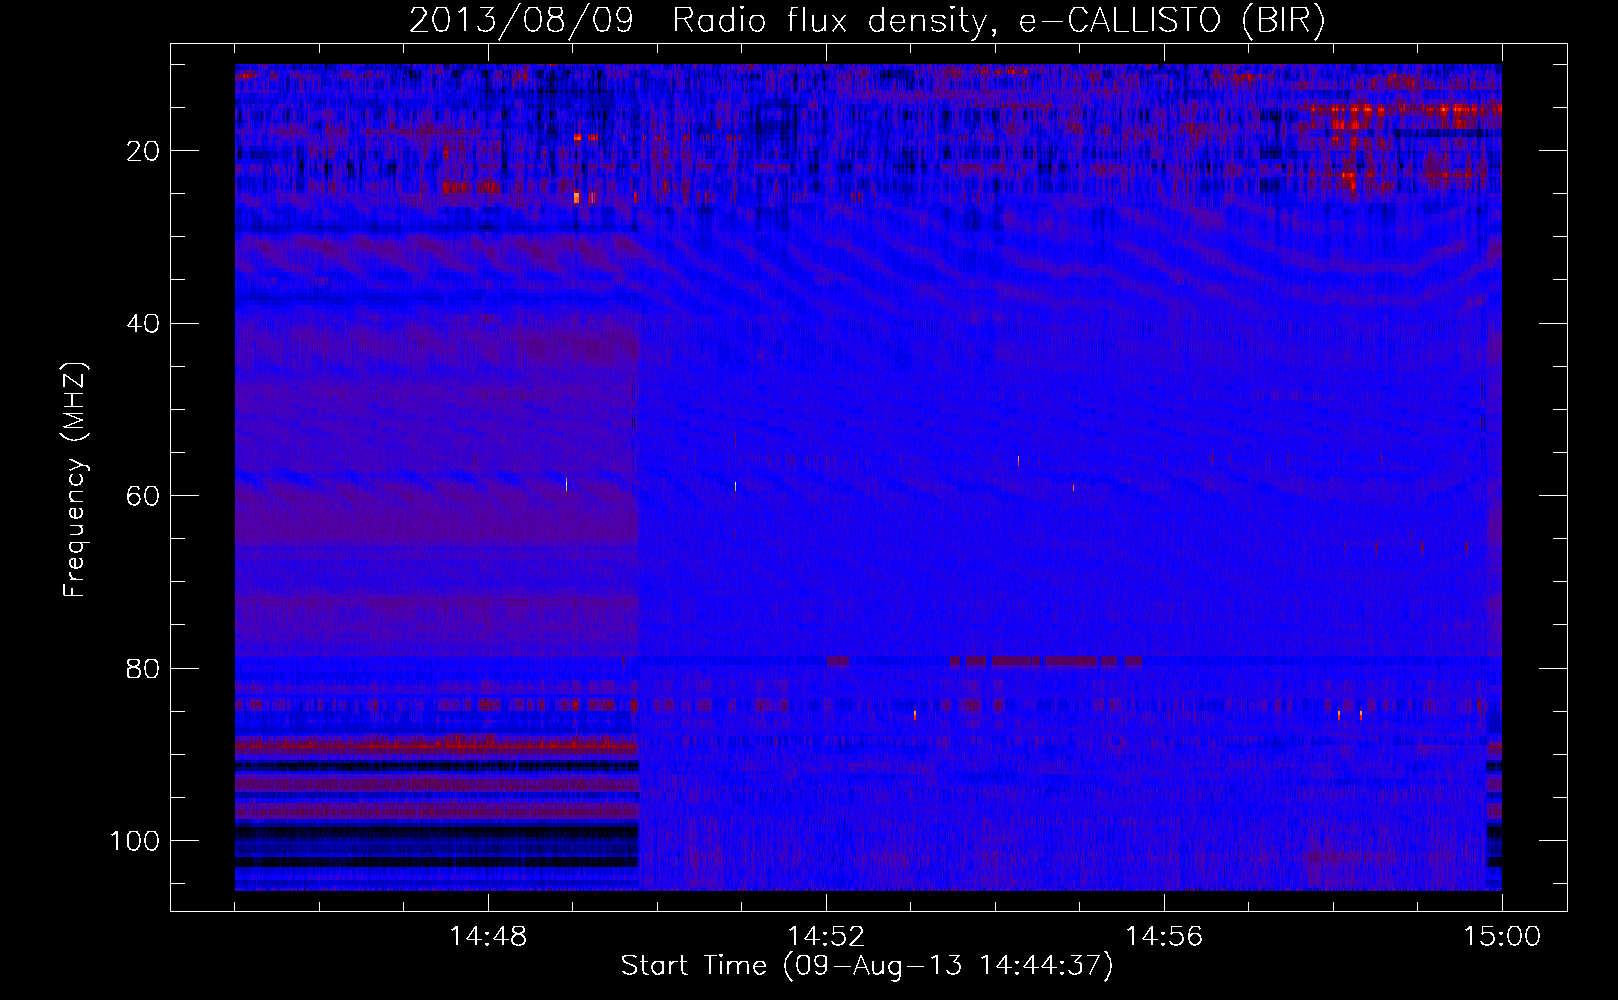
Task: Click the plot title '2013/08/09 Radio flux density'
Action: tap(866, 20)
